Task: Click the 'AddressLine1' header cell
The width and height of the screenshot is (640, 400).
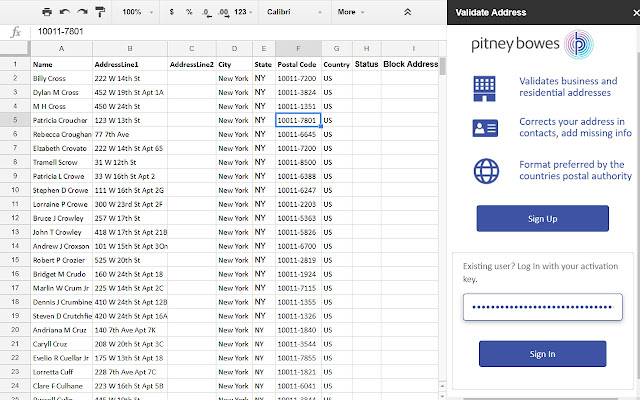Action: point(130,64)
